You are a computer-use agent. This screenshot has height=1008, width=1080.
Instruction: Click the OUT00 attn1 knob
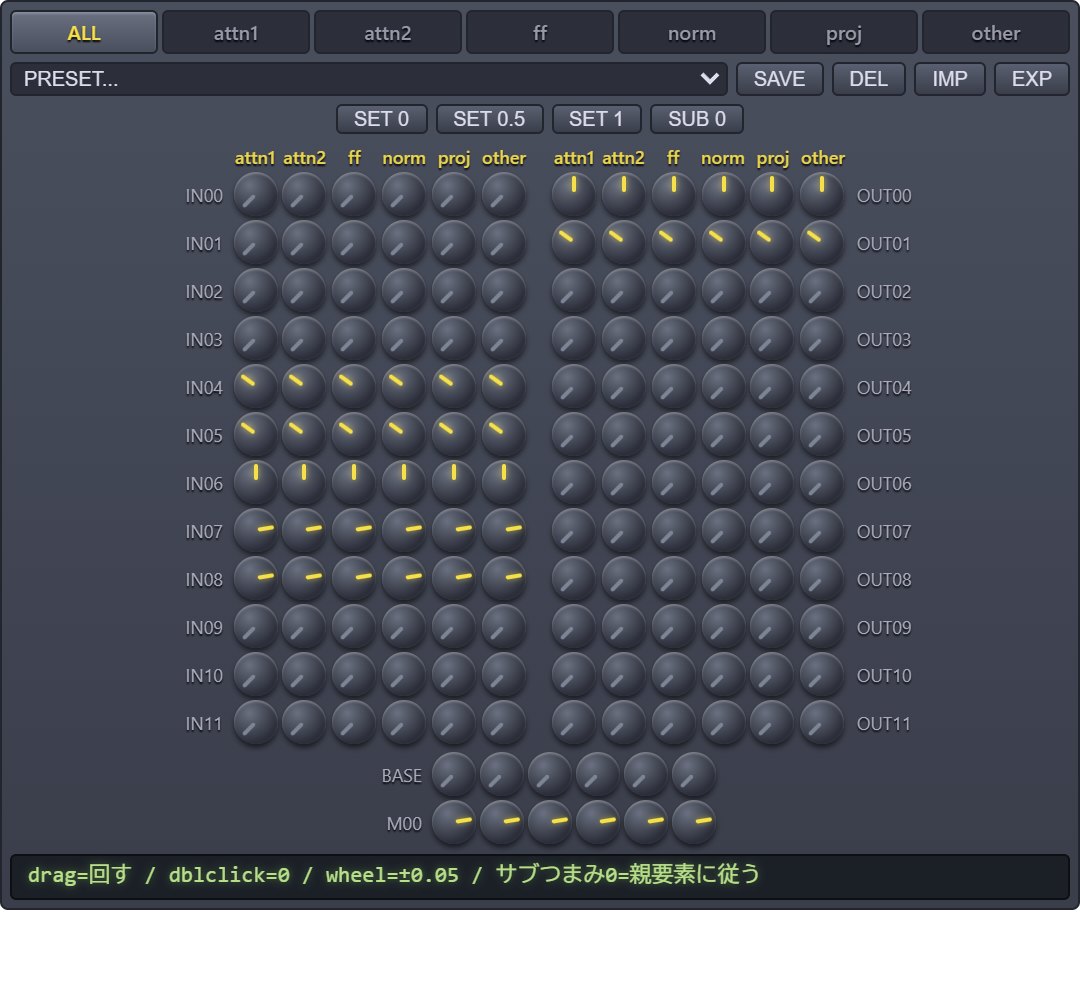pyautogui.click(x=574, y=195)
